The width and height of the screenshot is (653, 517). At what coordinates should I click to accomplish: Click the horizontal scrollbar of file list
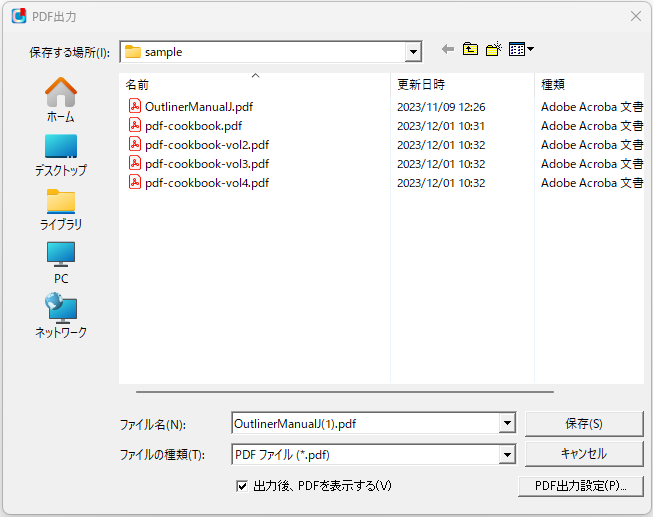(344, 392)
